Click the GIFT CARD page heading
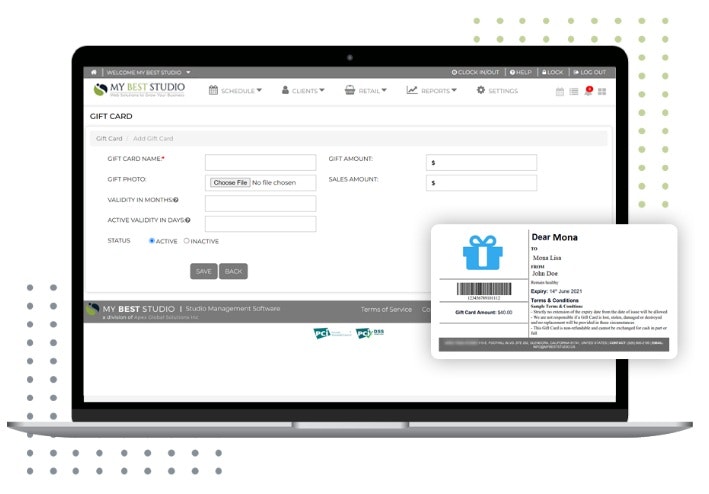The width and height of the screenshot is (709, 494). [x=111, y=116]
